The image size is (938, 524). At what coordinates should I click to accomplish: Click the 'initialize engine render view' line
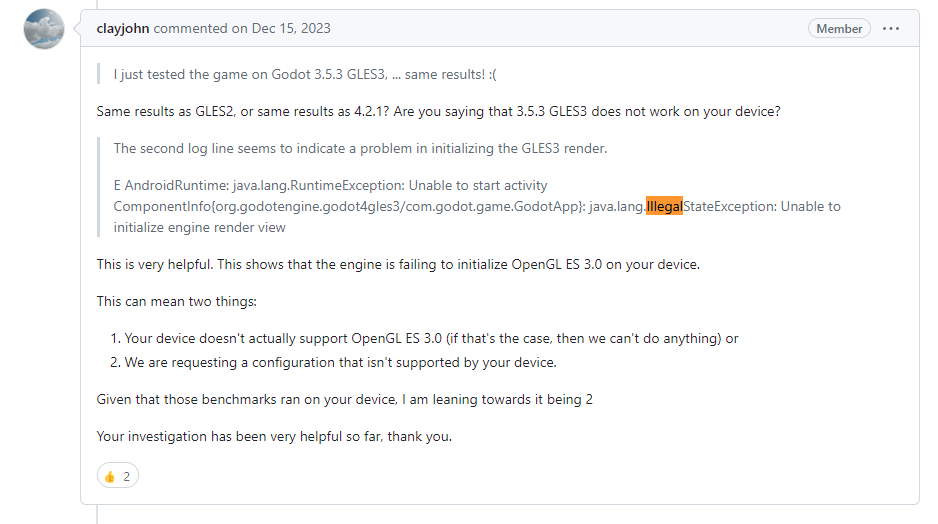pyautogui.click(x=200, y=227)
